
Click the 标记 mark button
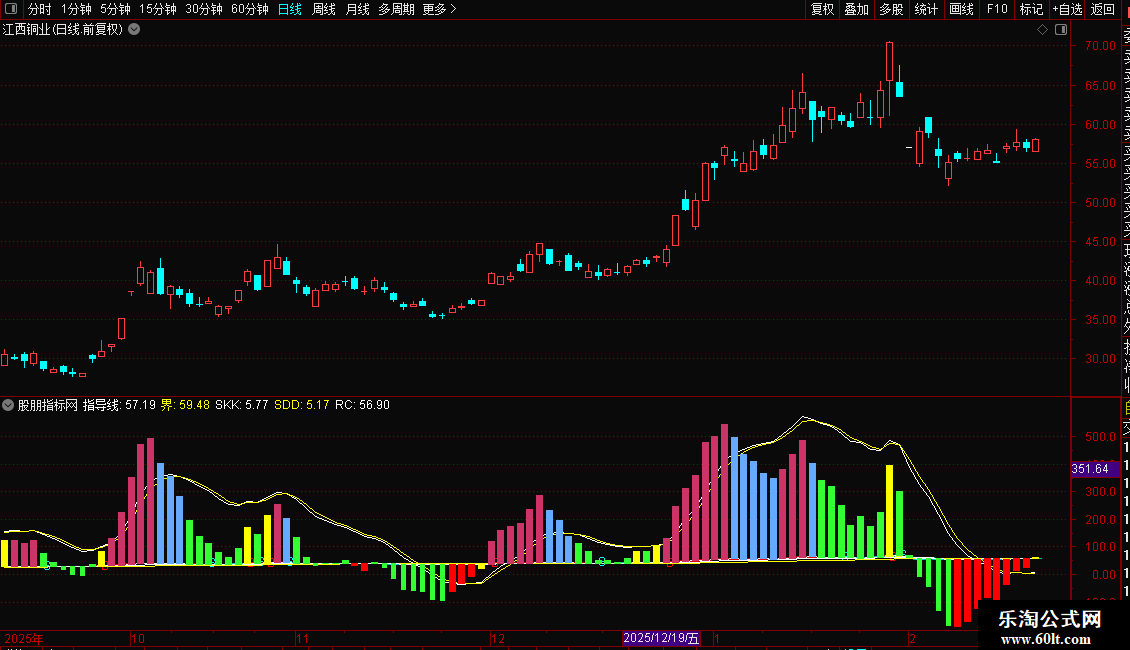(x=1031, y=9)
